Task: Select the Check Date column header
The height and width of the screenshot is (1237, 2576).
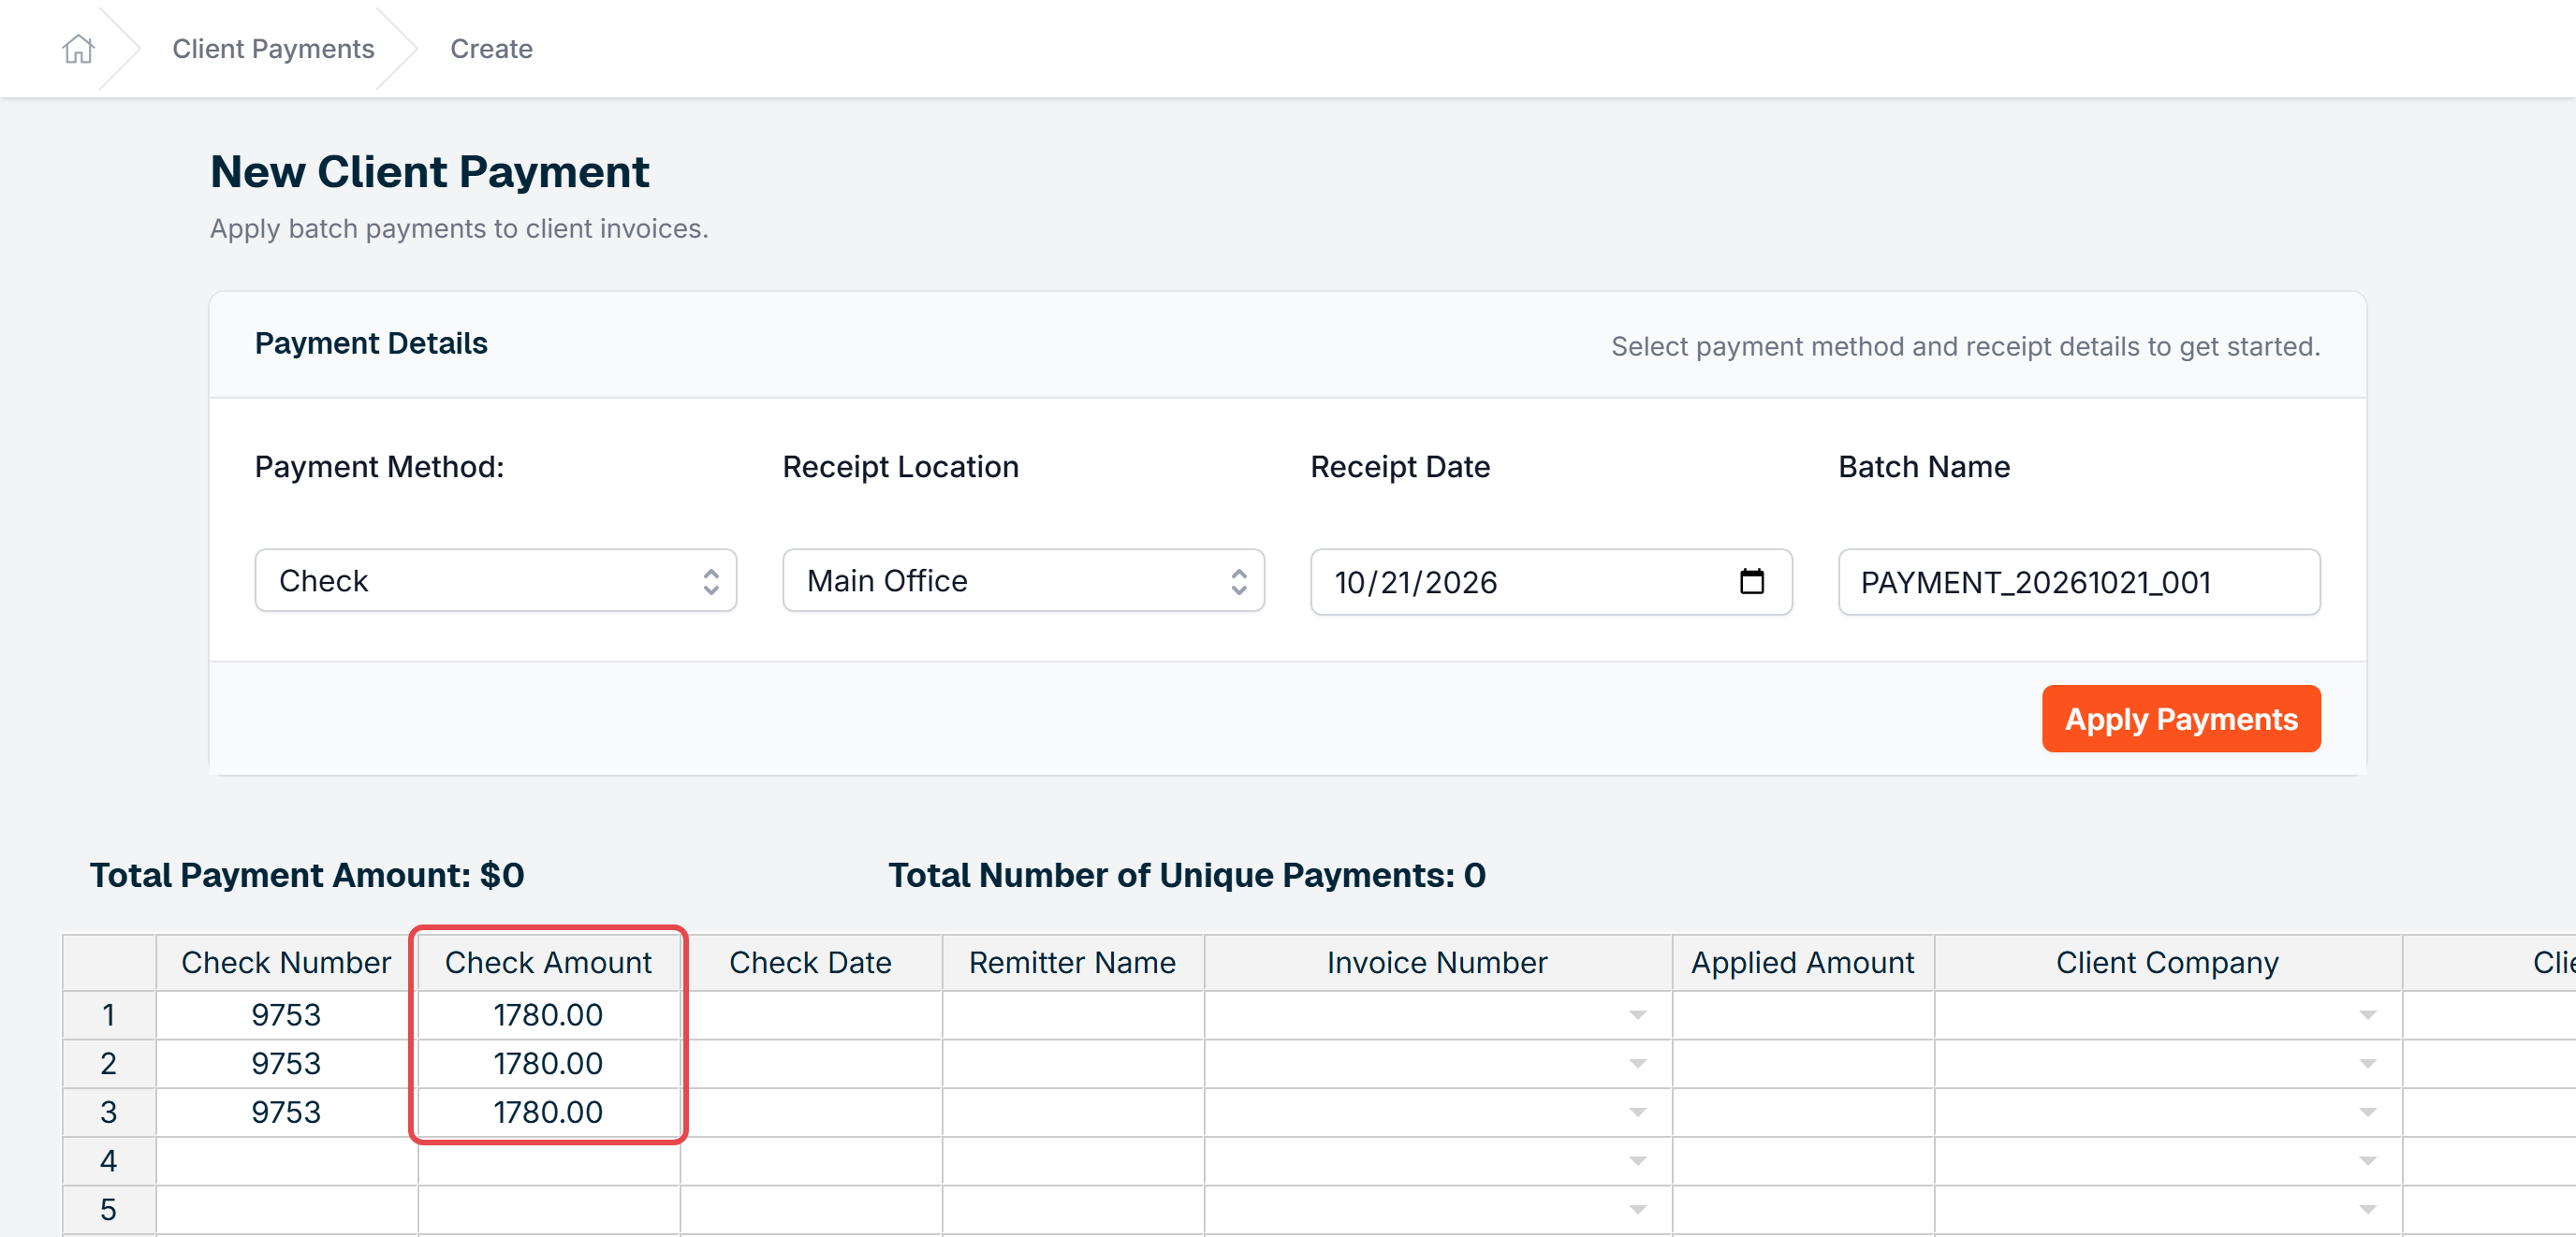Action: click(810, 962)
